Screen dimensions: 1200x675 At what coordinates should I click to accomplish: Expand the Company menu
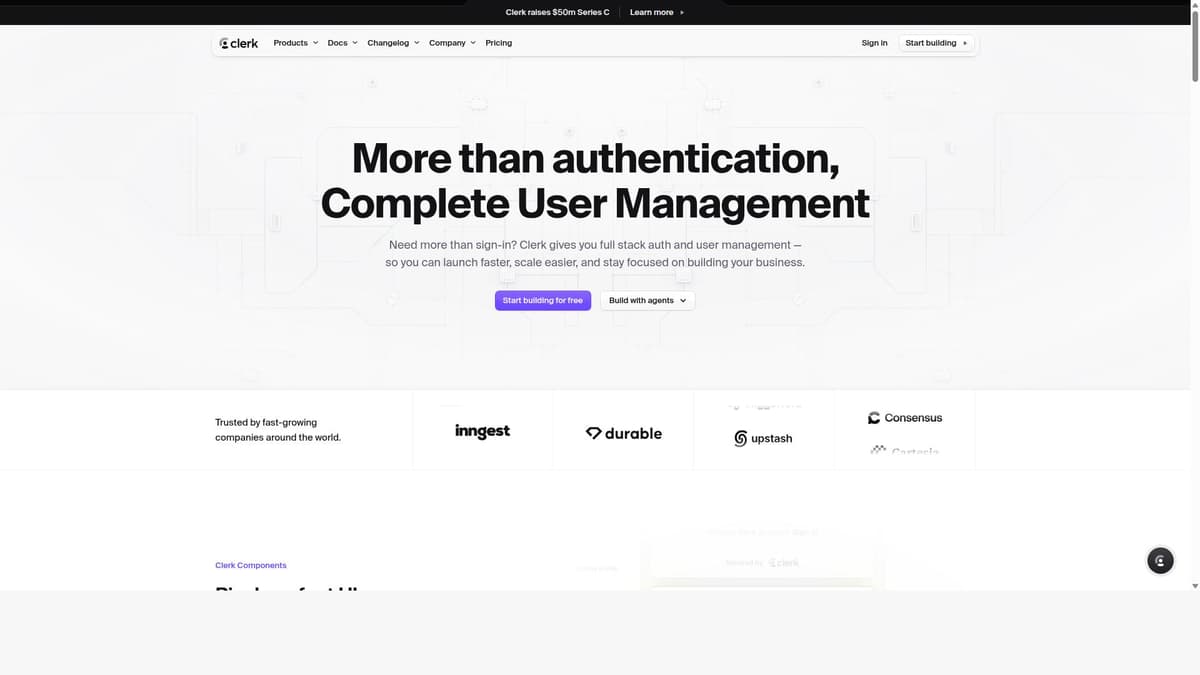[452, 43]
